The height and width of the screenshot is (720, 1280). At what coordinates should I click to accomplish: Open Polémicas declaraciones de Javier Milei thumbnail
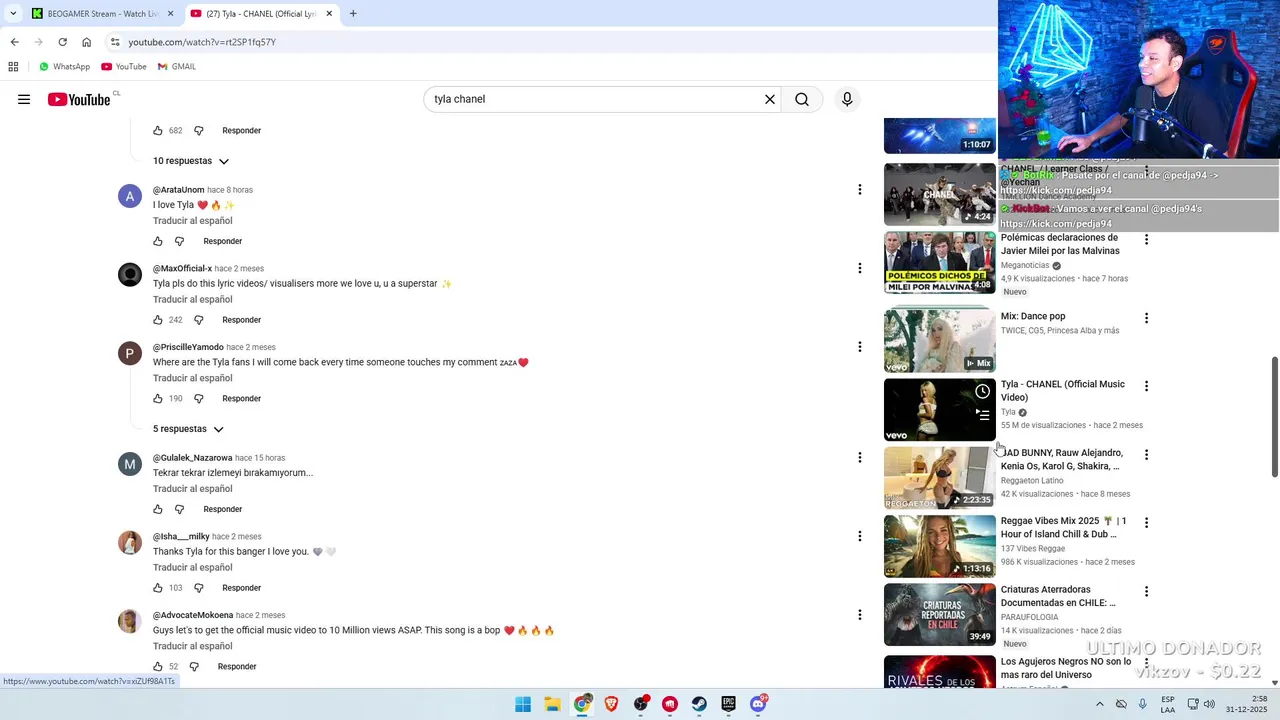pos(940,263)
